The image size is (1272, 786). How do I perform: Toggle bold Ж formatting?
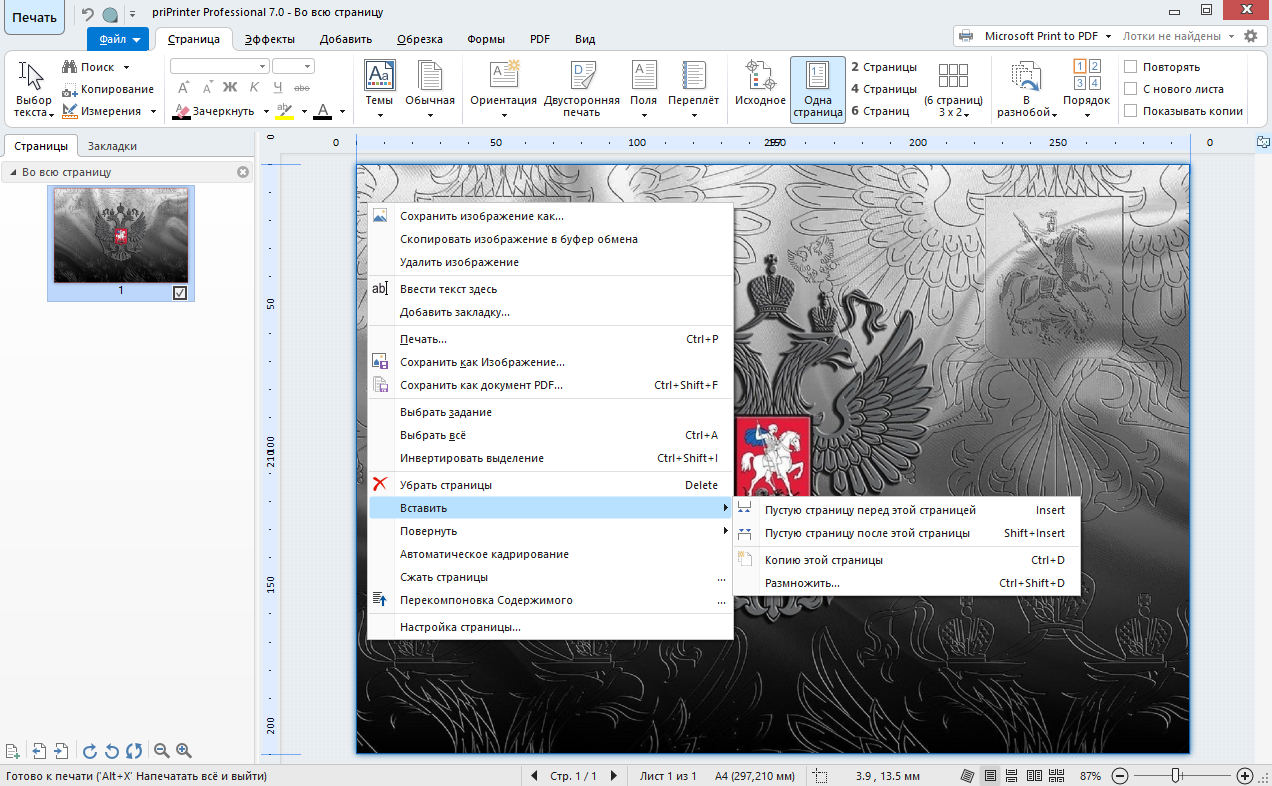pyautogui.click(x=229, y=88)
